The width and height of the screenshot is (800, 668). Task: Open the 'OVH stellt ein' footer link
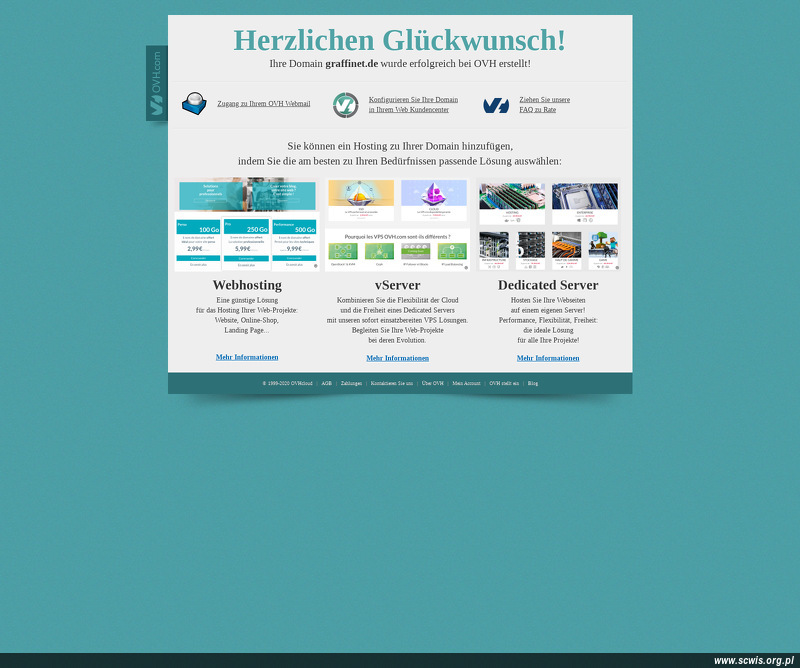pos(504,383)
